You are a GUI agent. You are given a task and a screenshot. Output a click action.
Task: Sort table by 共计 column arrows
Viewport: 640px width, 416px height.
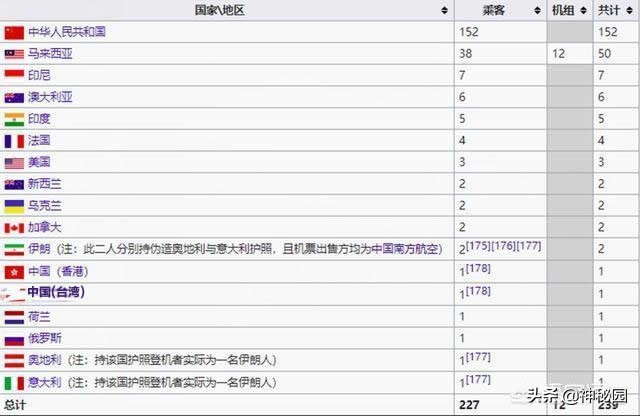631,10
